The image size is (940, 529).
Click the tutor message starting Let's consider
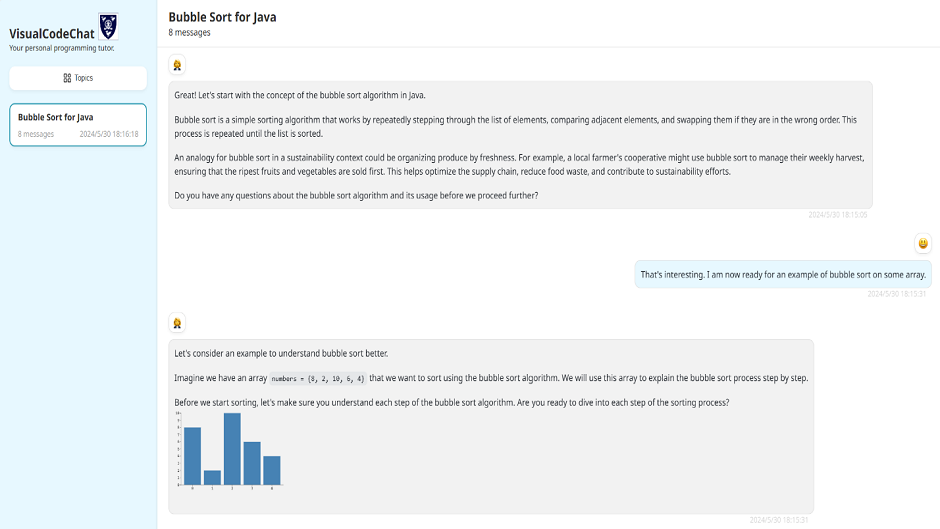point(491,426)
